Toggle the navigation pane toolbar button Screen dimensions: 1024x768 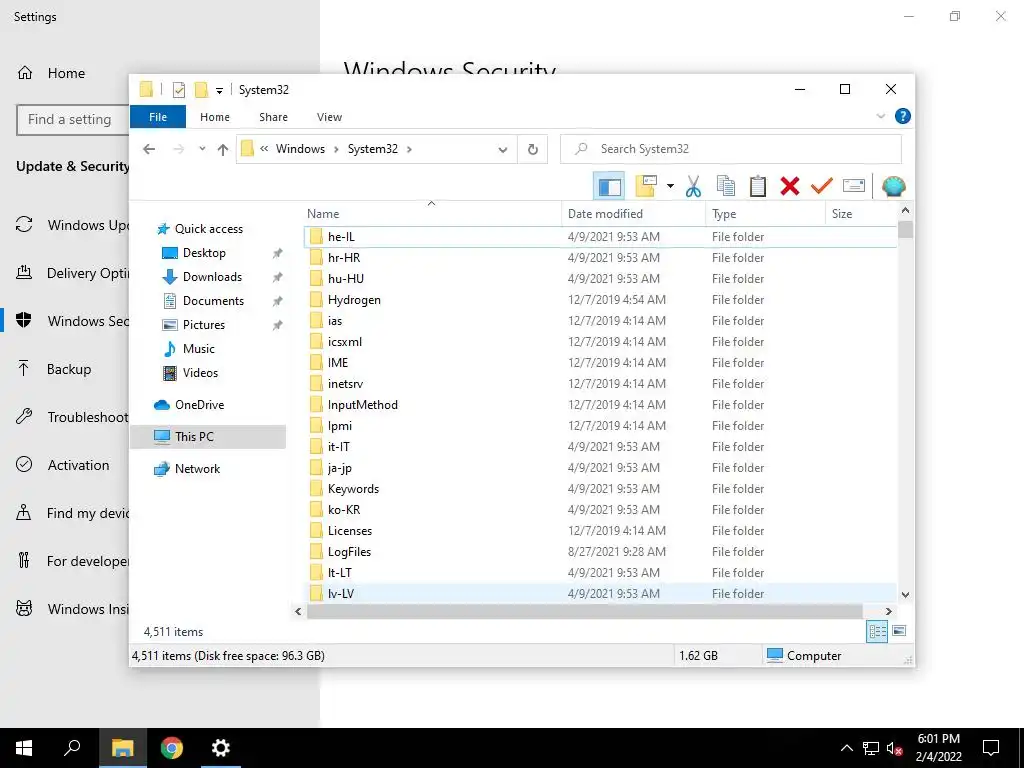(x=609, y=187)
